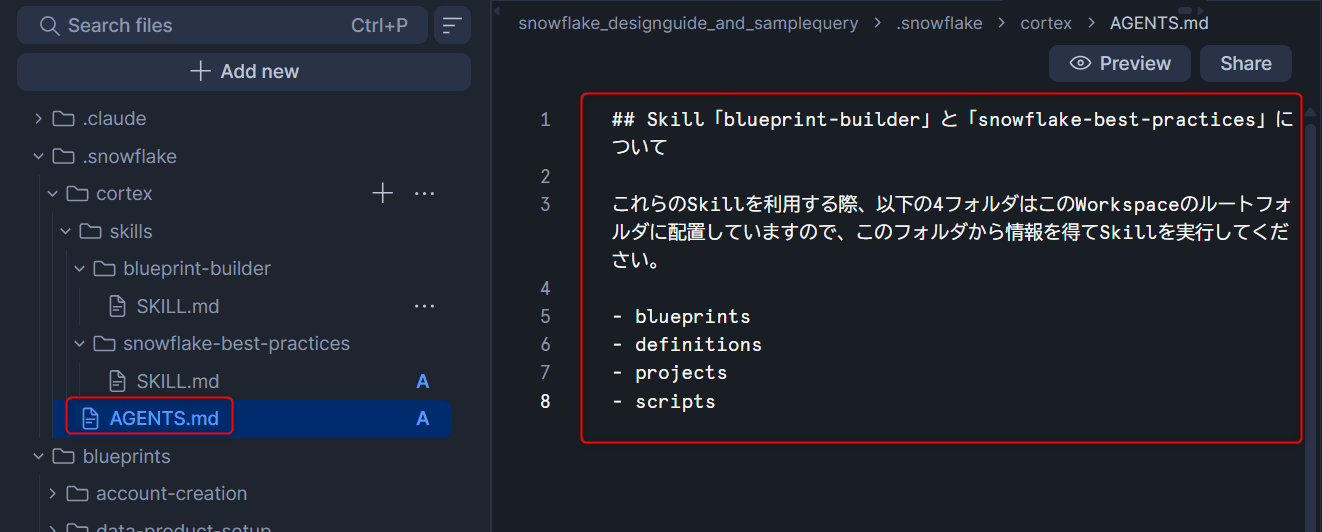Collapse the blueprint-builder folder
This screenshot has width=1322, height=532.
pyautogui.click(x=79, y=268)
